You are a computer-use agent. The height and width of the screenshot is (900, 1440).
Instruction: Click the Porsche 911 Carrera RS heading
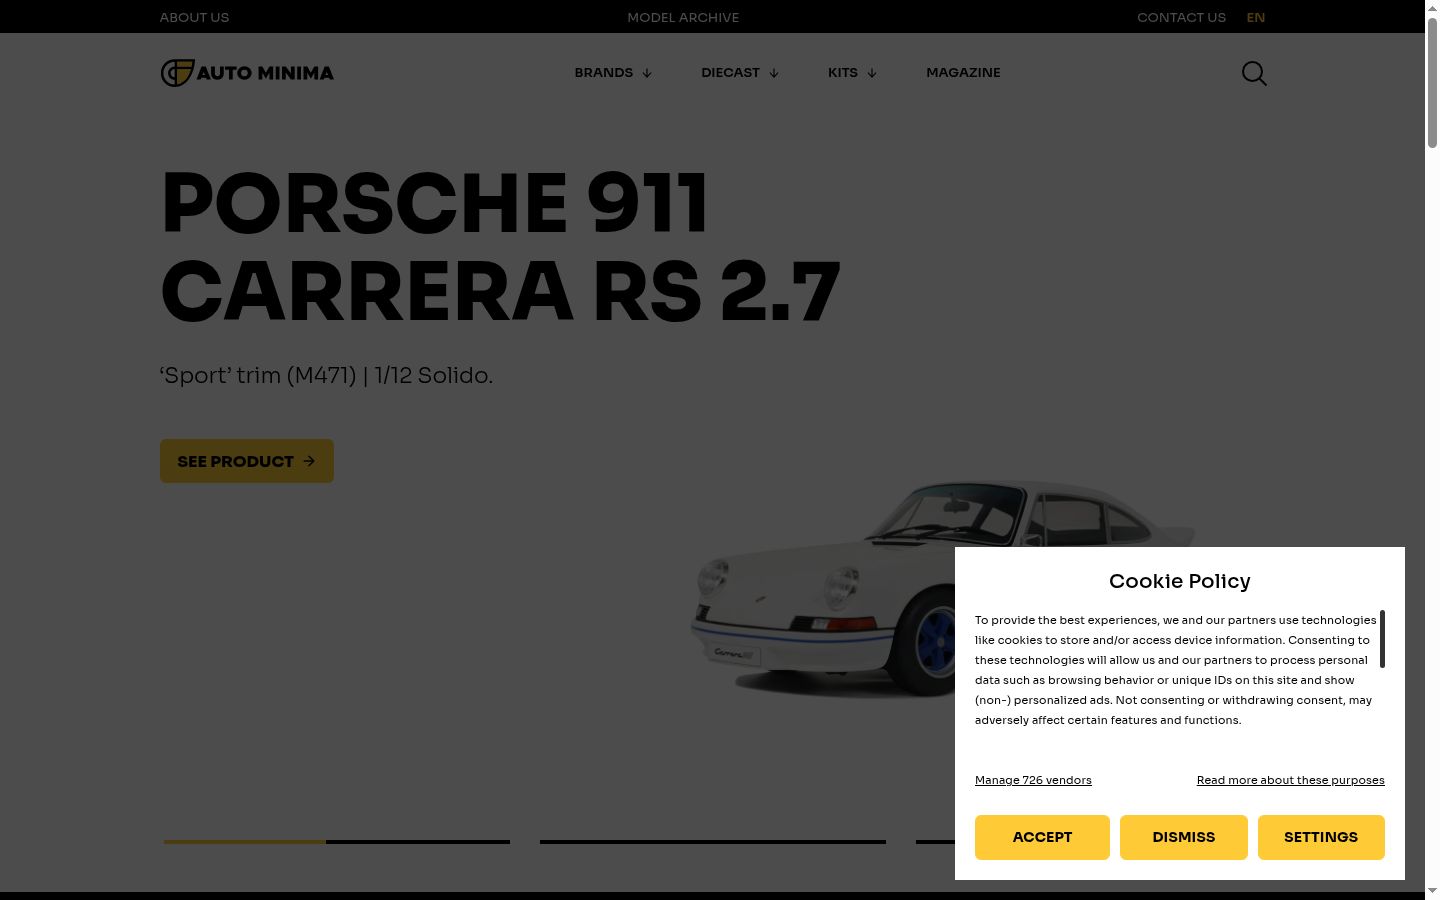click(500, 247)
